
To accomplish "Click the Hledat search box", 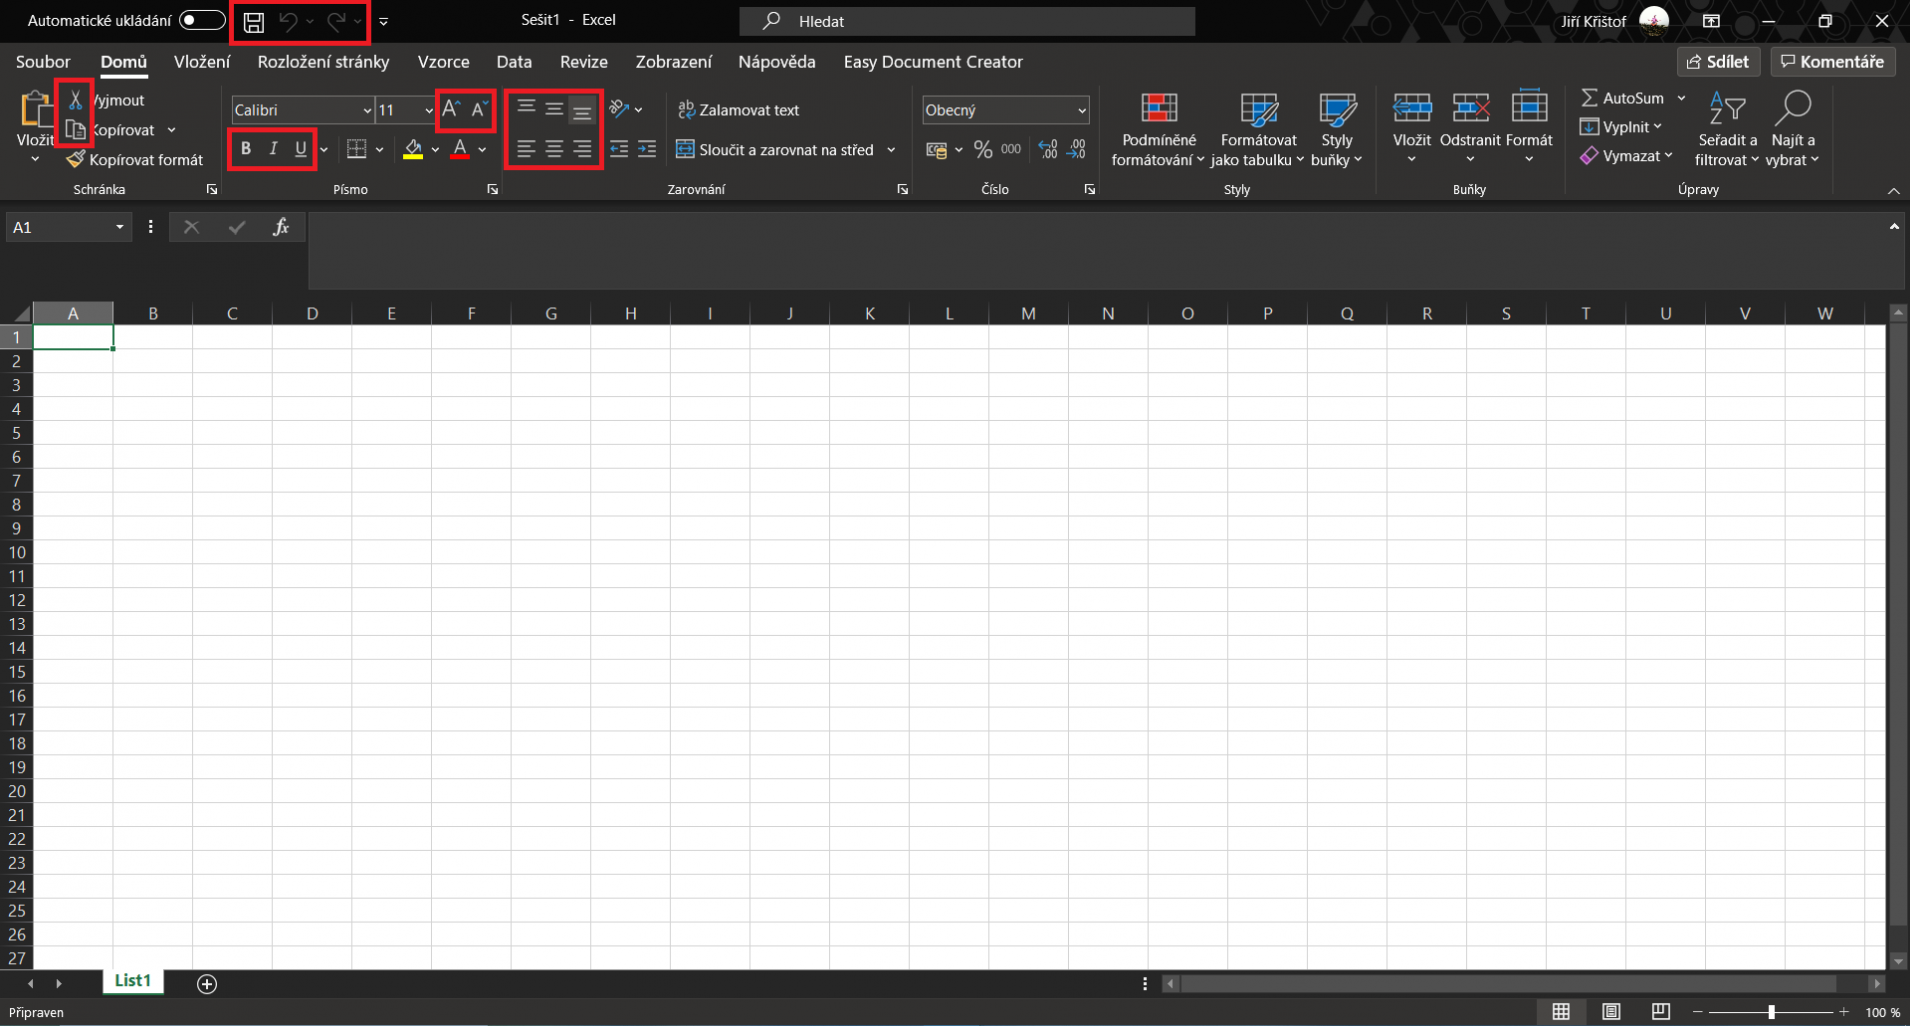I will pos(967,21).
